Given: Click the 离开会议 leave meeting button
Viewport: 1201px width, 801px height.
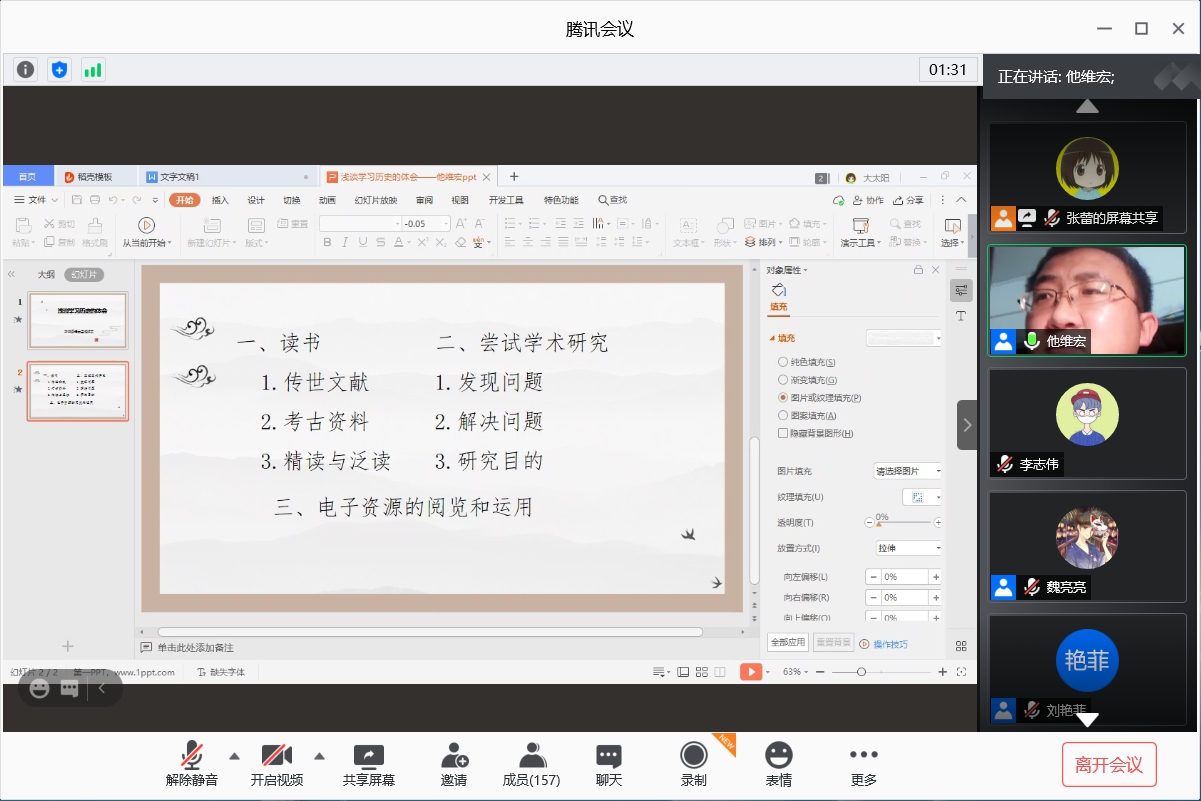Looking at the screenshot, I should [1108, 765].
